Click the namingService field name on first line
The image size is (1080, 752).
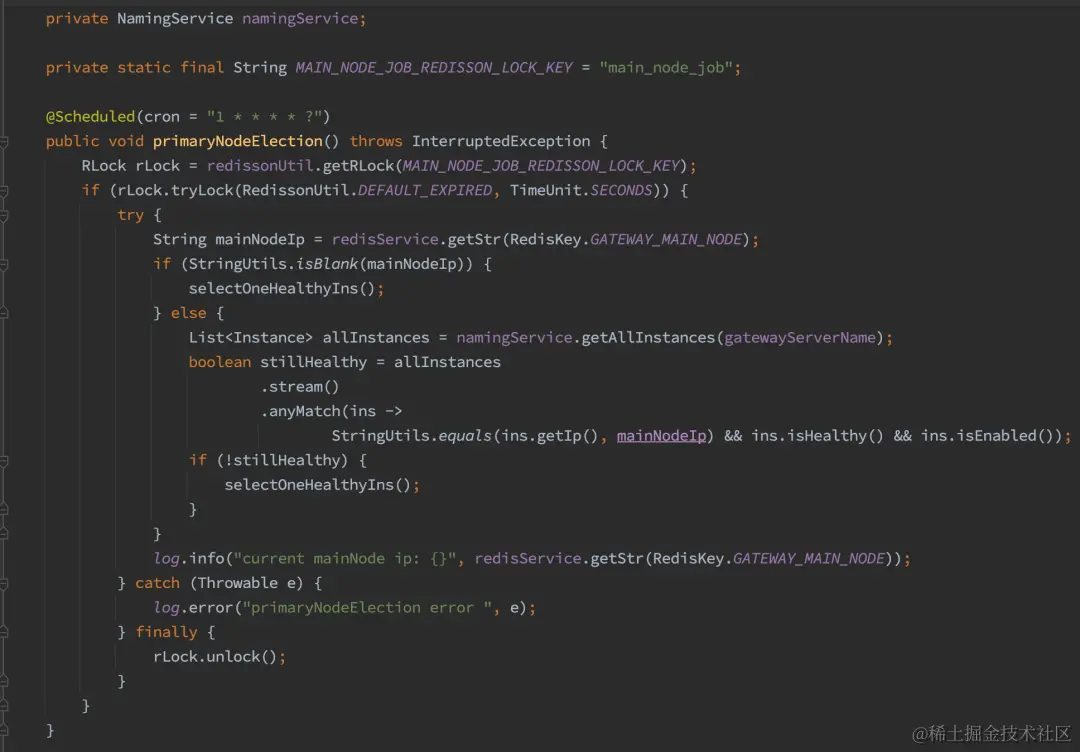(x=300, y=19)
